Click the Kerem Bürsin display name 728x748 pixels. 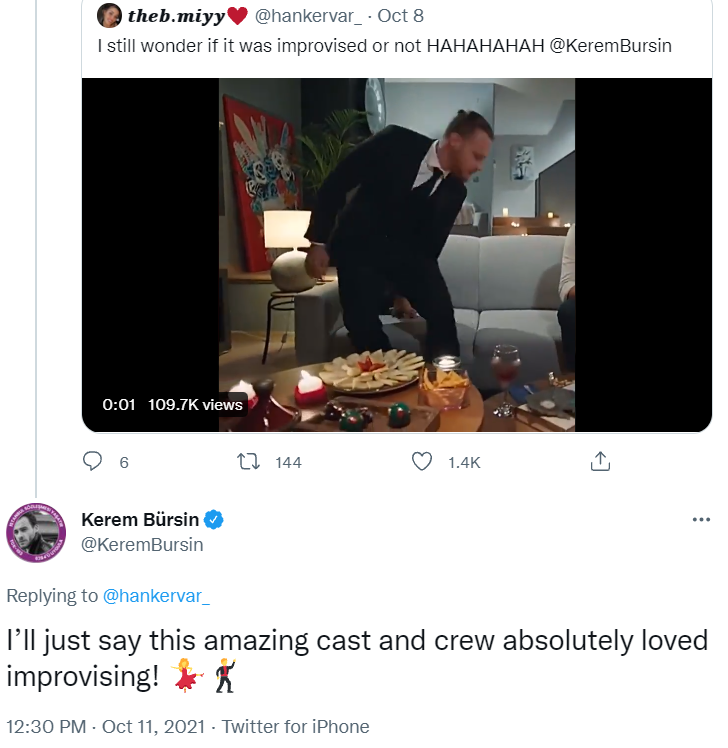[x=140, y=520]
